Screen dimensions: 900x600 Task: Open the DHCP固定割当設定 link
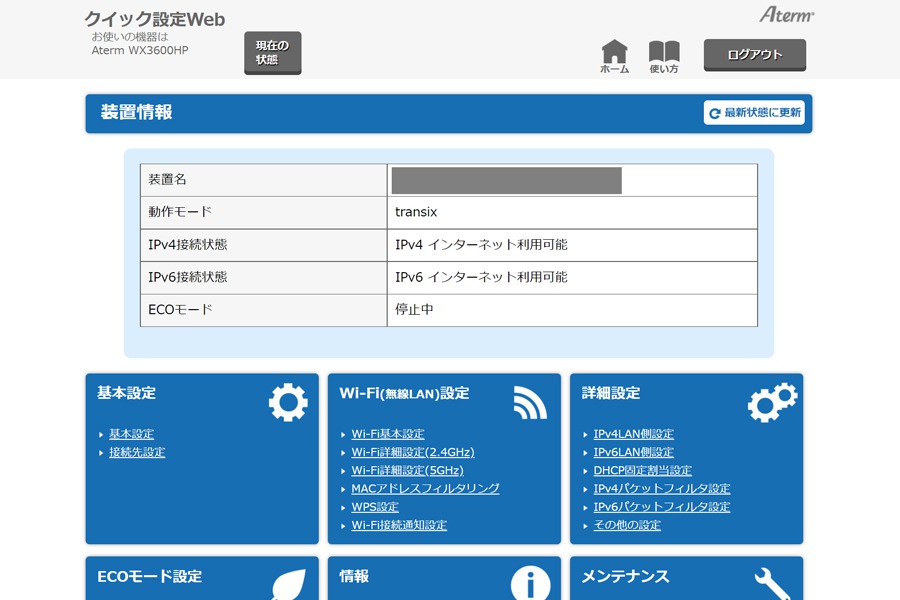point(642,470)
